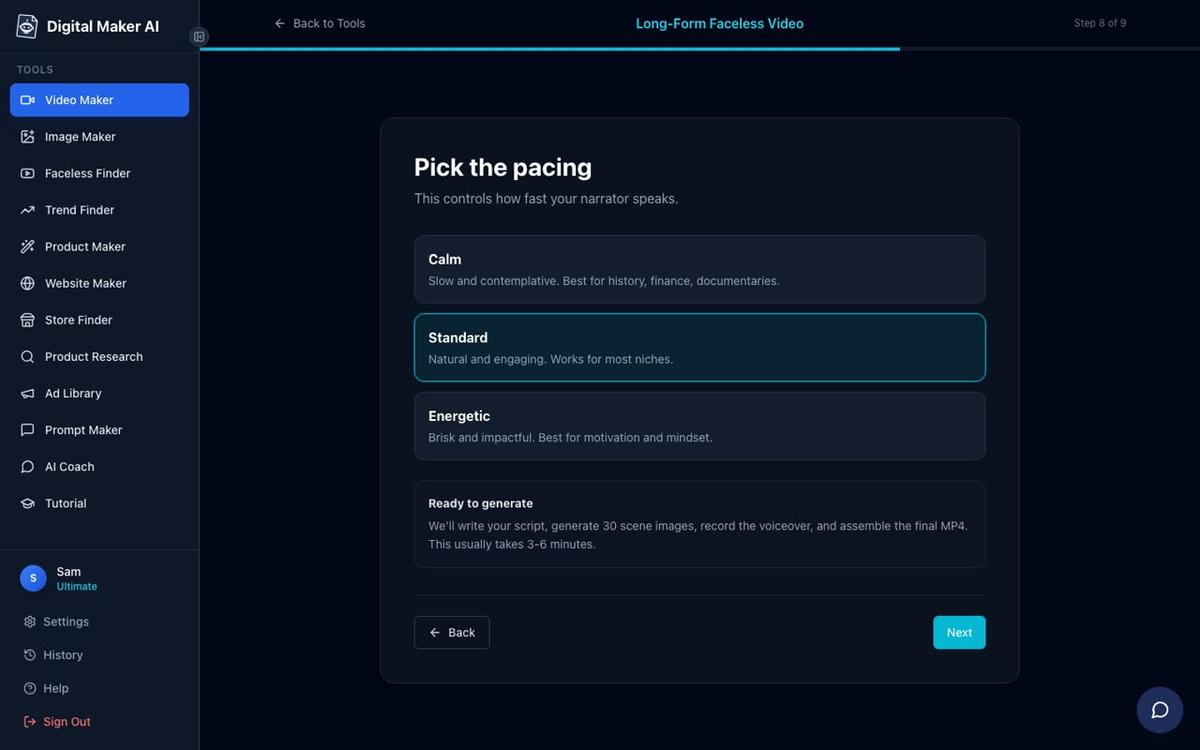Open AI Coach in the sidebar

(99, 467)
